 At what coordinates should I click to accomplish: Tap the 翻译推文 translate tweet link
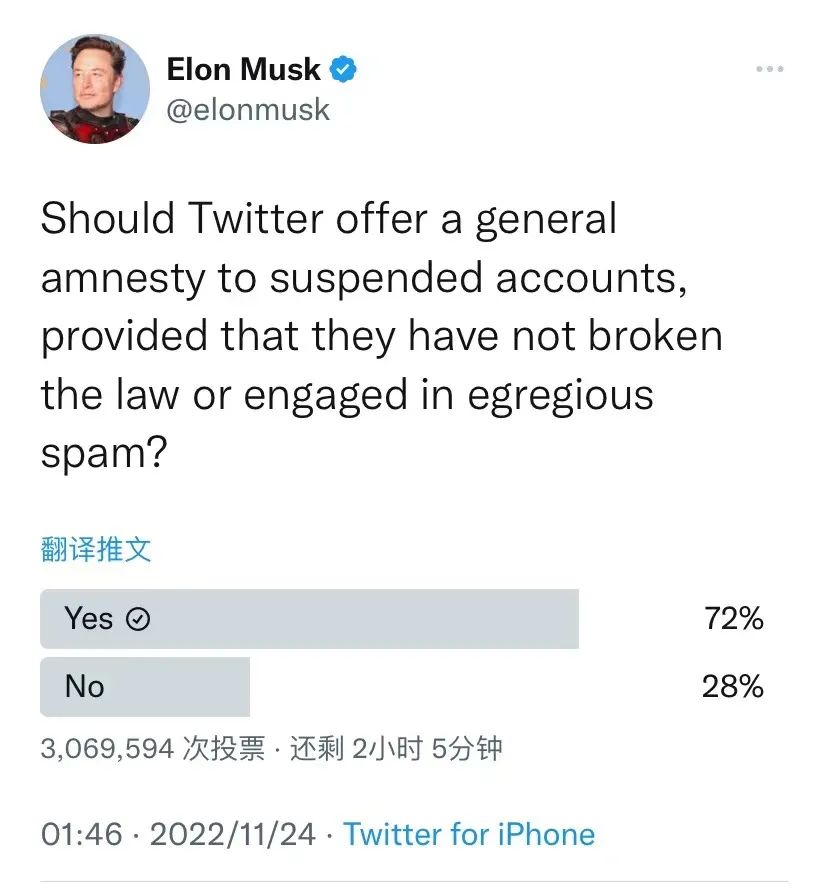tap(96, 548)
